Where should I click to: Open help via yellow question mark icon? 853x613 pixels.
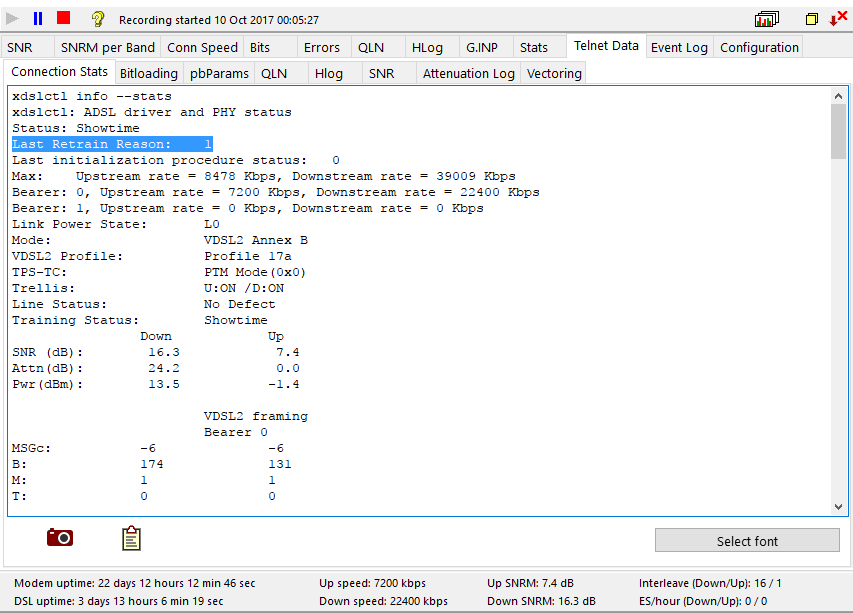(98, 20)
